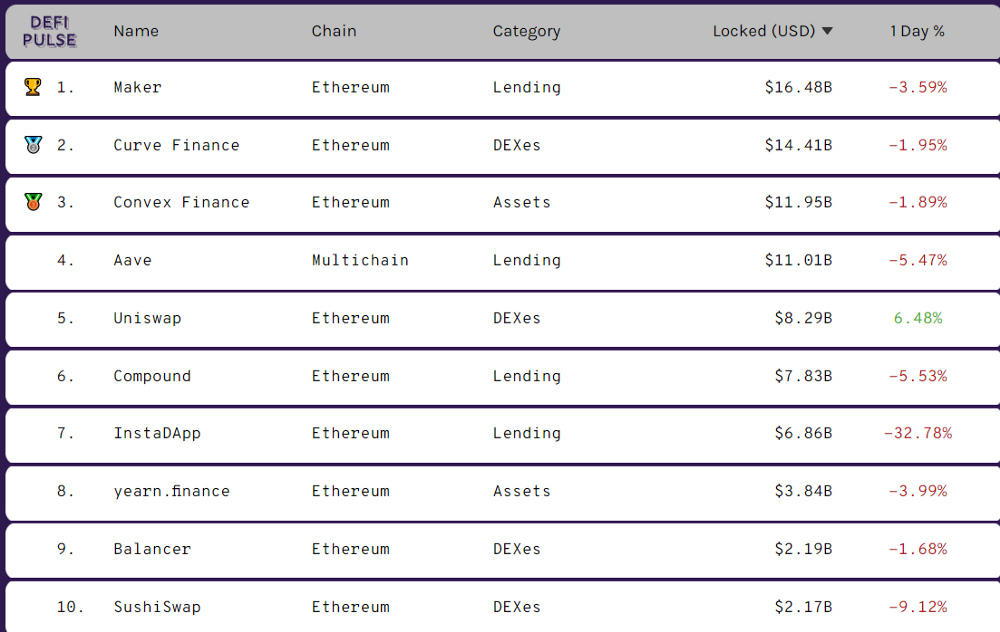This screenshot has height=632, width=1000.
Task: Click the bronze medal icon beside Convex Finance
Action: click(x=33, y=202)
